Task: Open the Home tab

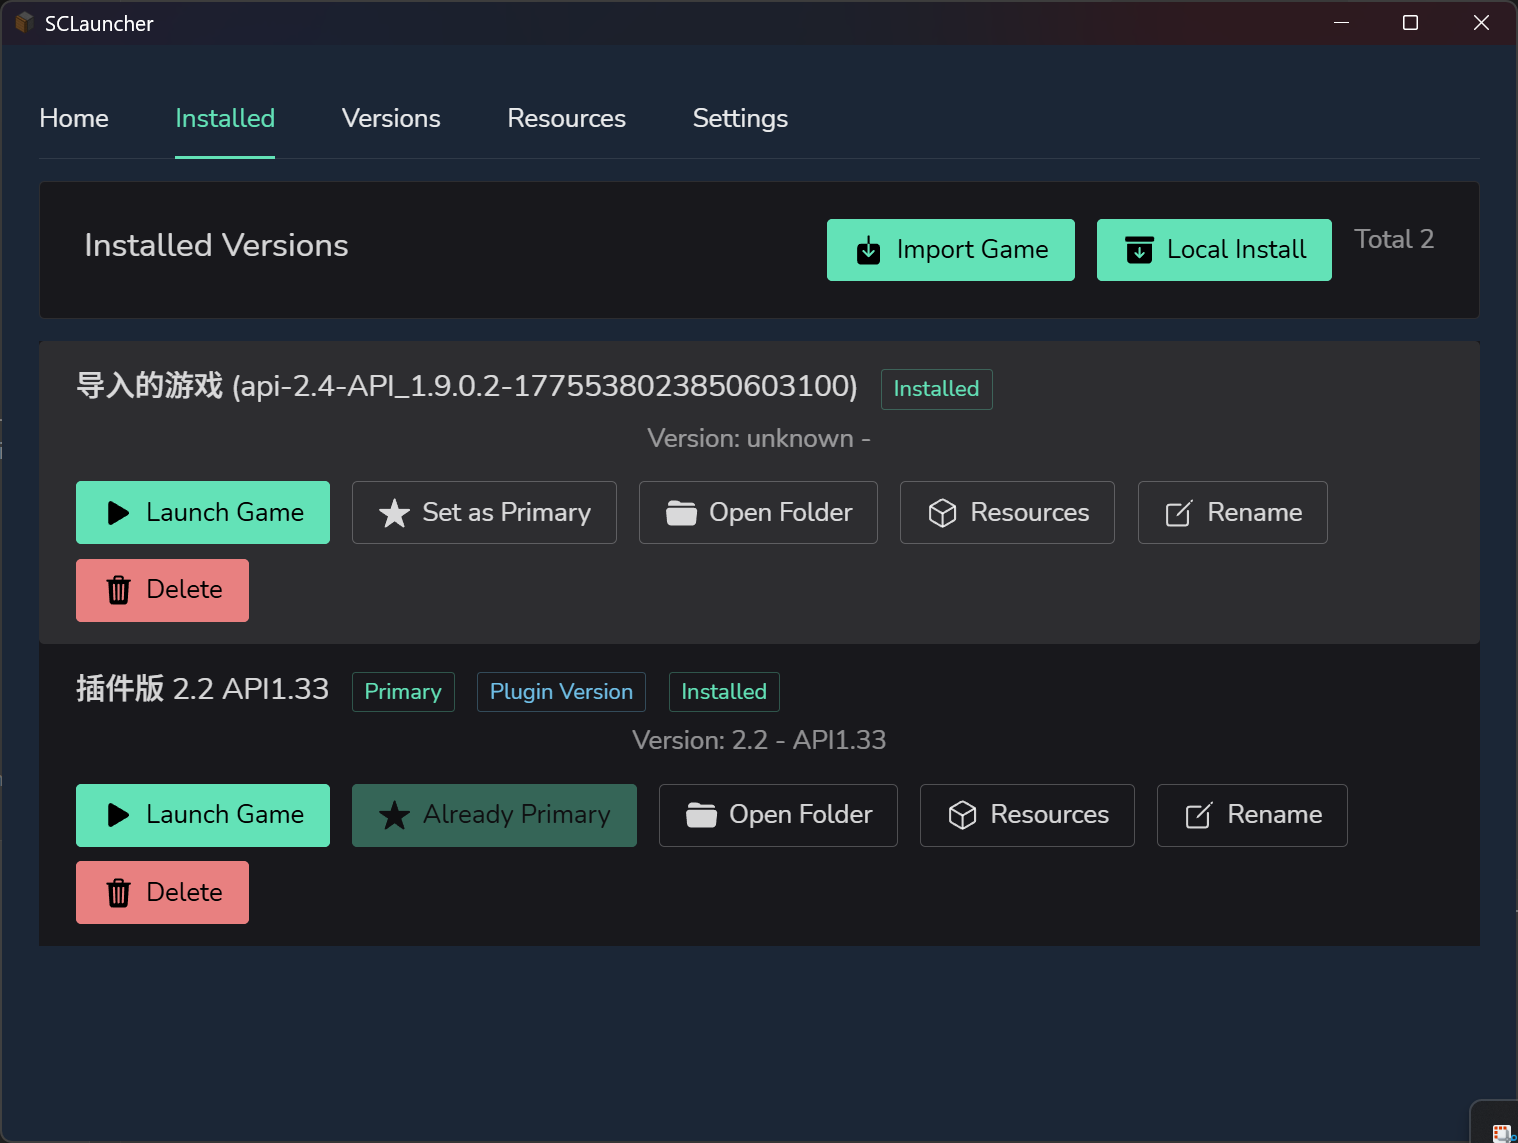Action: coord(74,118)
